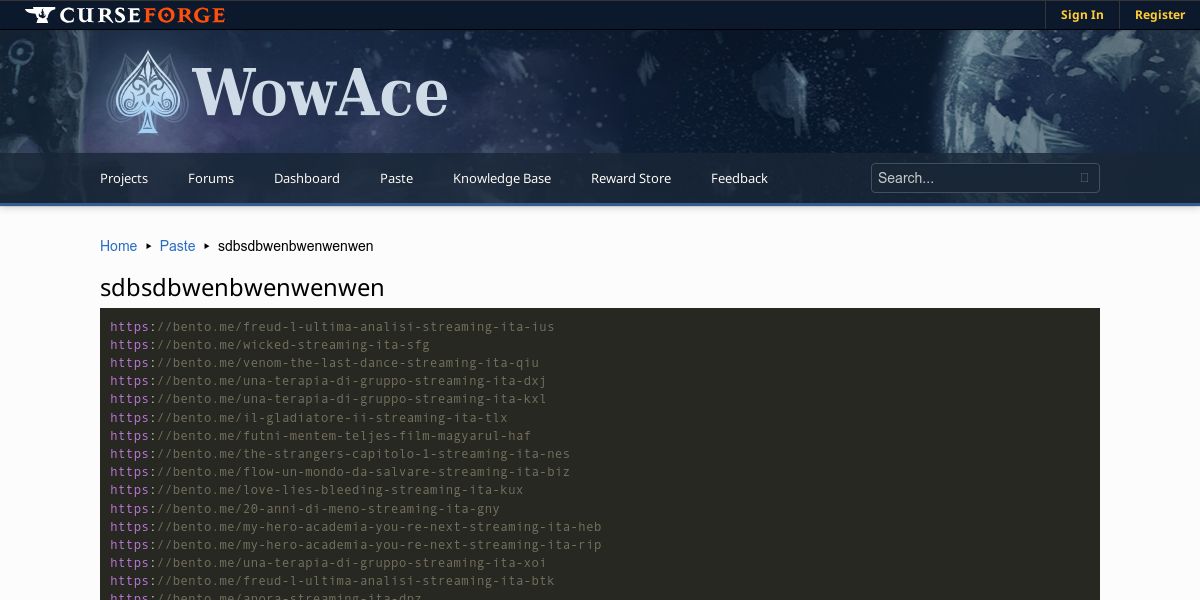Select Paste in navigation bar
Viewport: 1200px width, 600px height.
396,178
